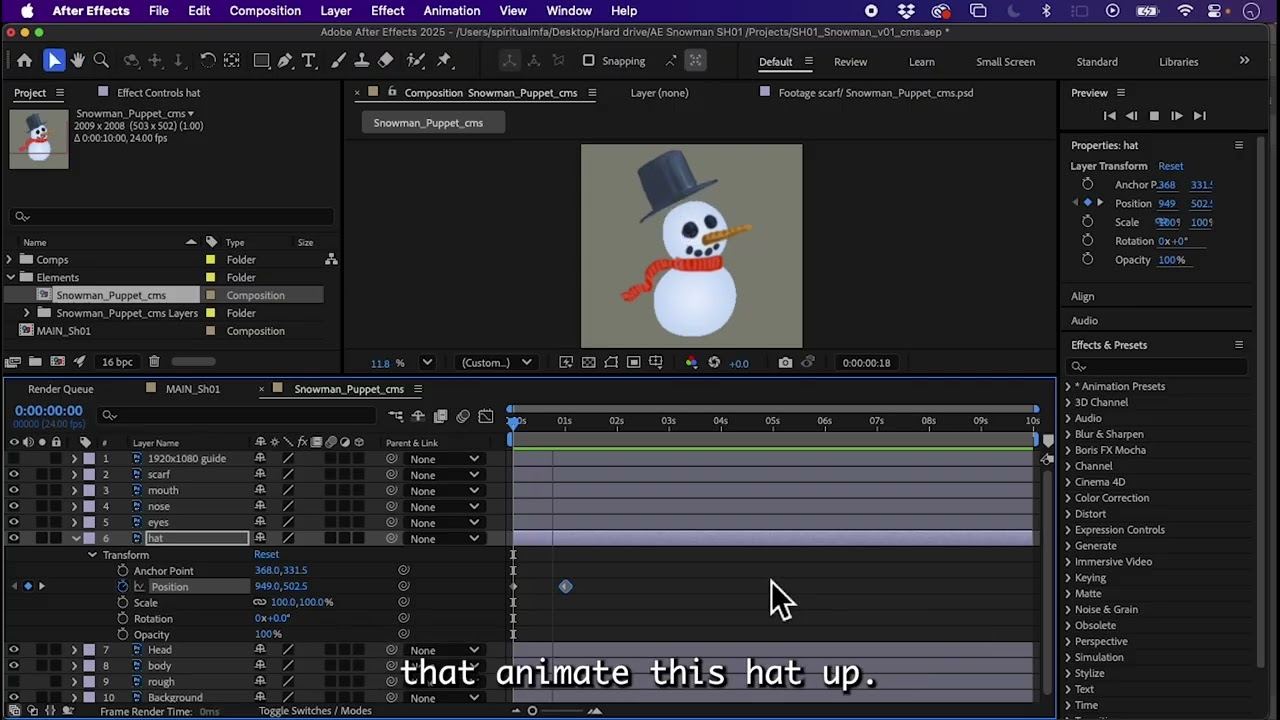Open the parent dropdown for the nose layer

[x=445, y=507]
